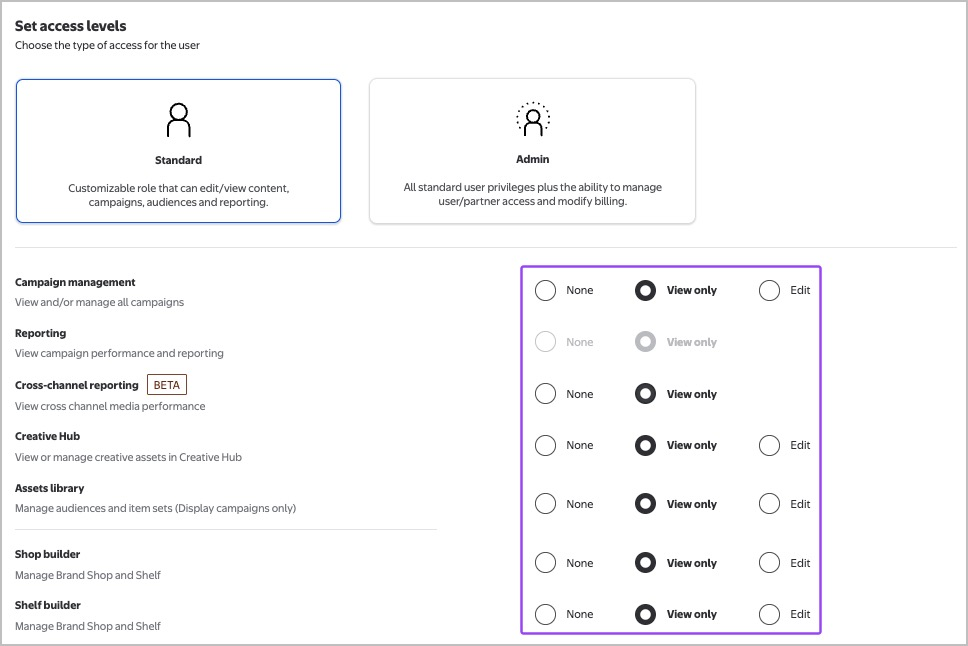Screen dimensions: 968x646
Task: Click 'Choose the type of access for the user'
Action: point(107,45)
